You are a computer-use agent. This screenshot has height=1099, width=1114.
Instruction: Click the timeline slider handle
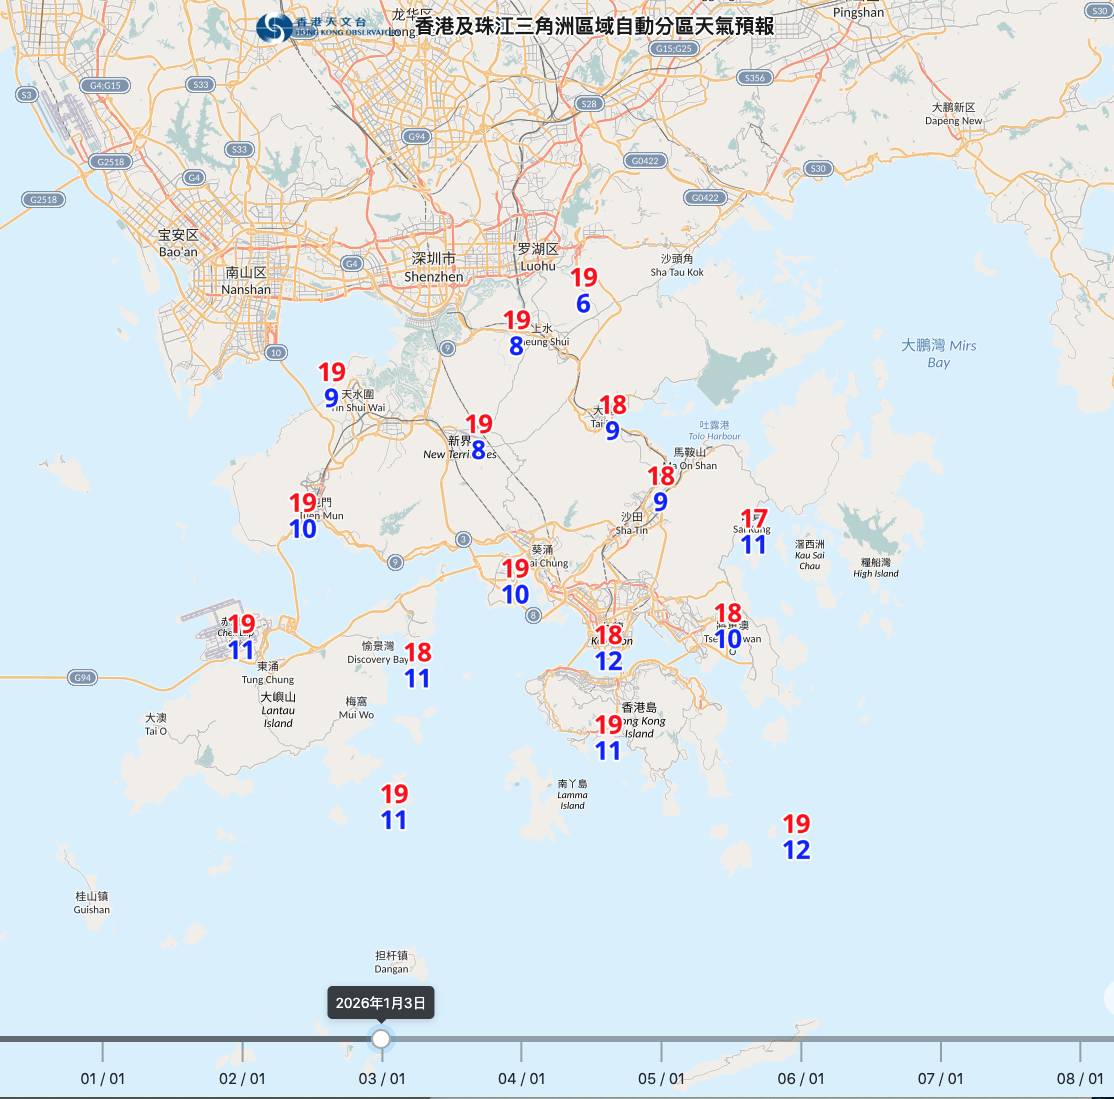(x=381, y=1039)
